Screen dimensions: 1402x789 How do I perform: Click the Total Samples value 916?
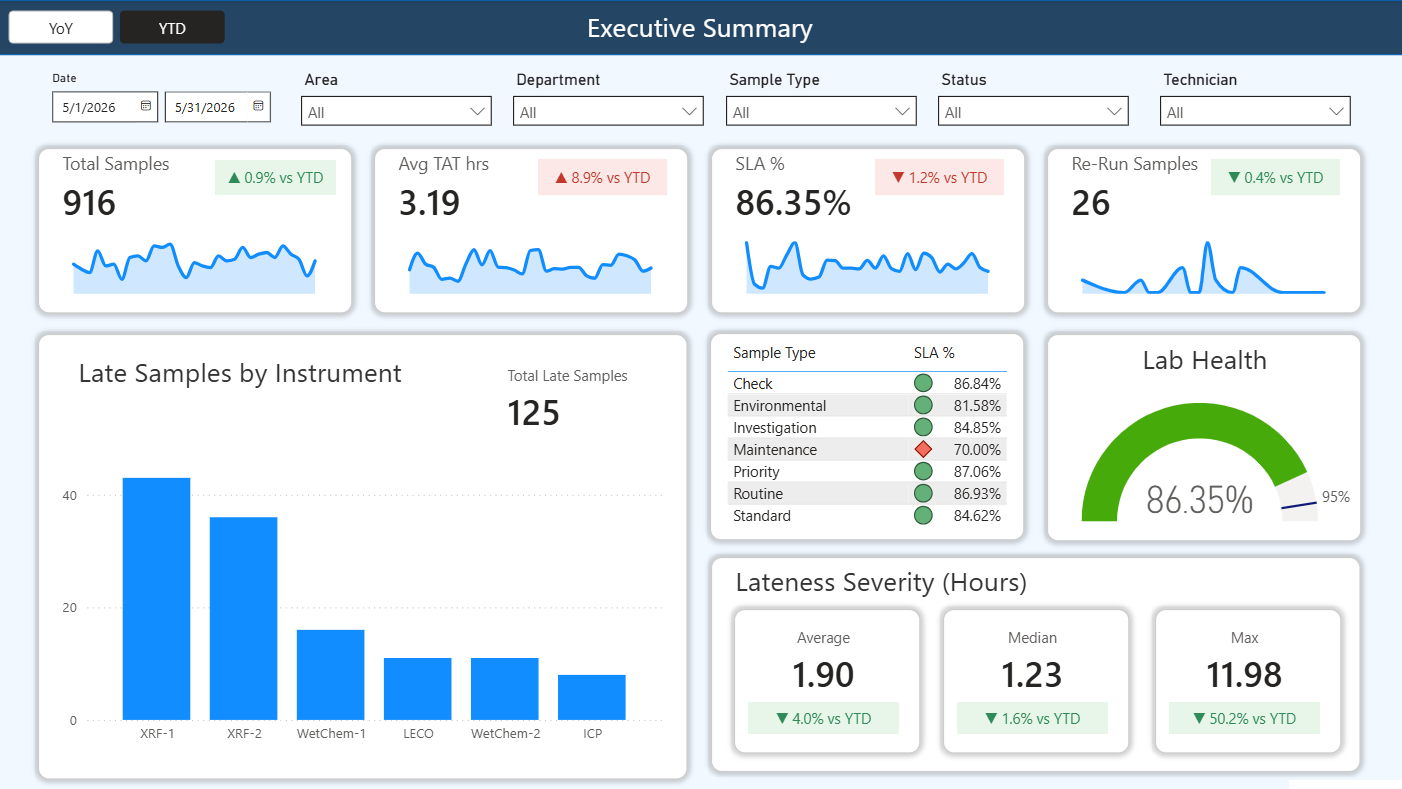point(89,204)
